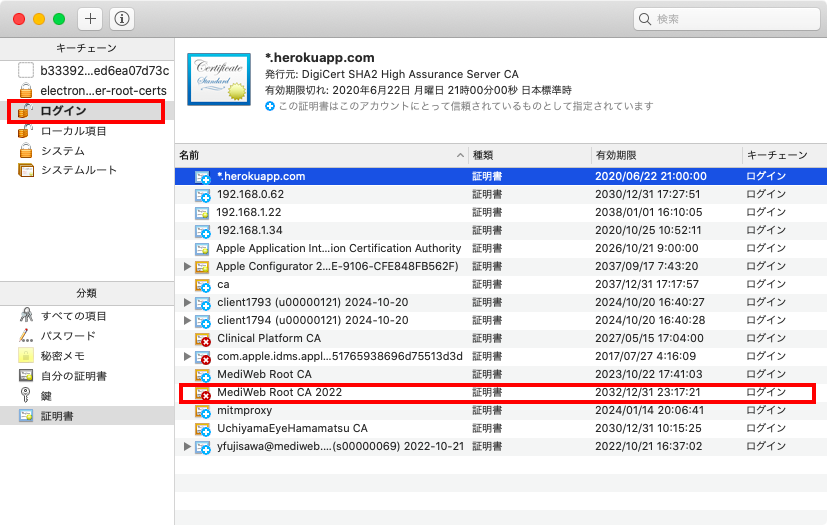Expand the client1793 certificate row
Viewport: 827px width, 525px height.
tap(187, 302)
